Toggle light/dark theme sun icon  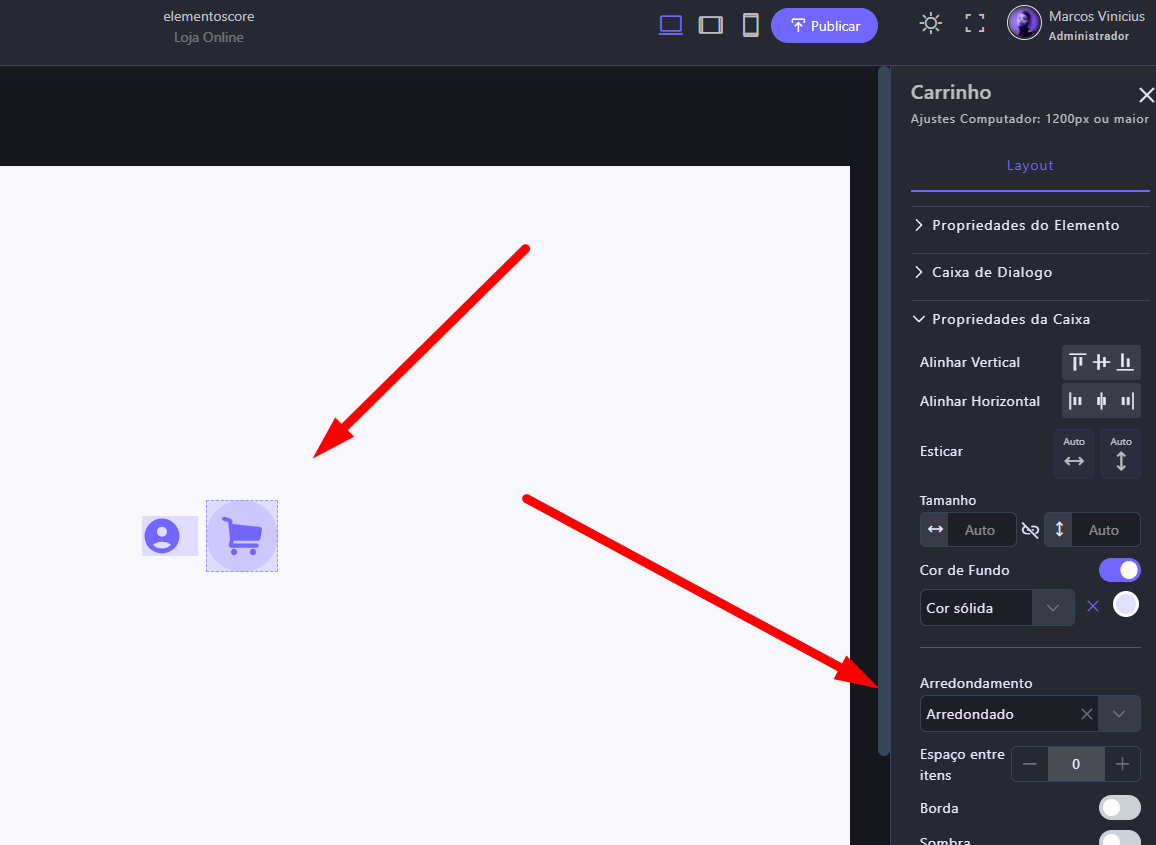coord(930,24)
